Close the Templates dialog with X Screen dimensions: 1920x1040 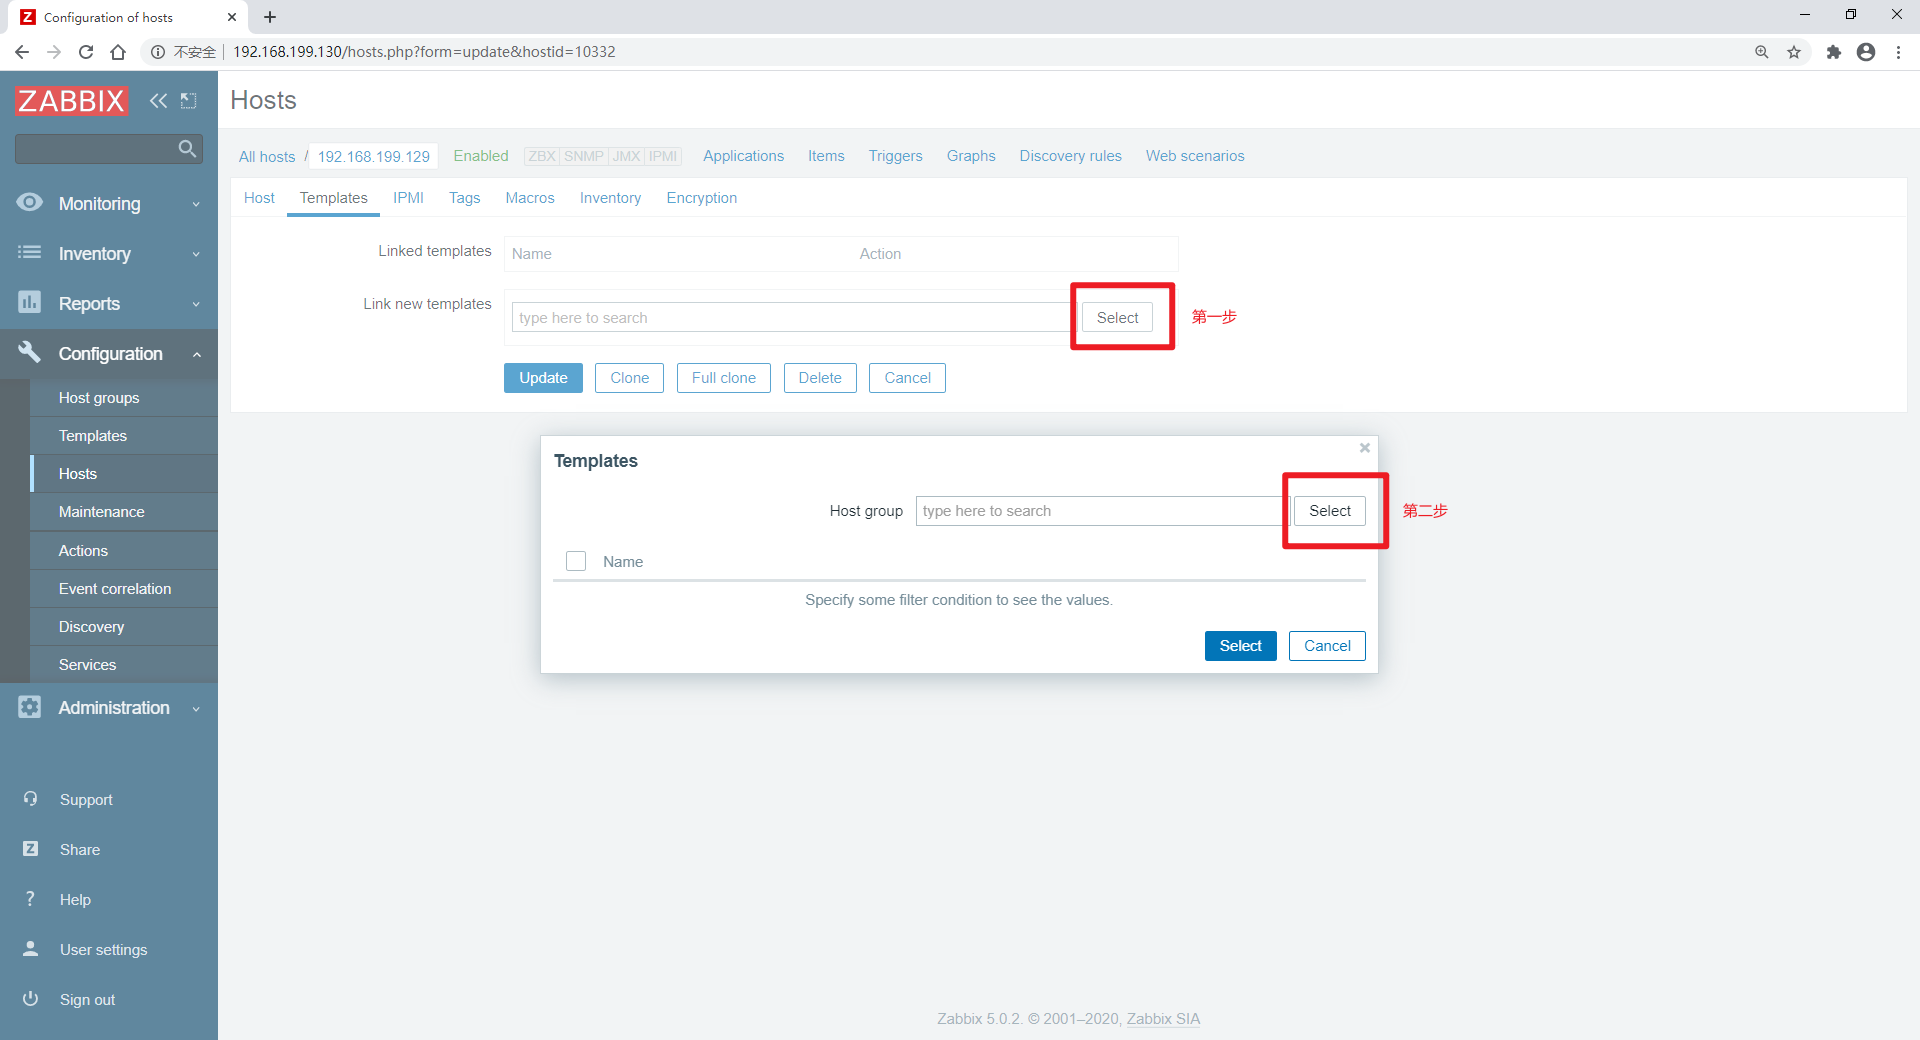1364,448
